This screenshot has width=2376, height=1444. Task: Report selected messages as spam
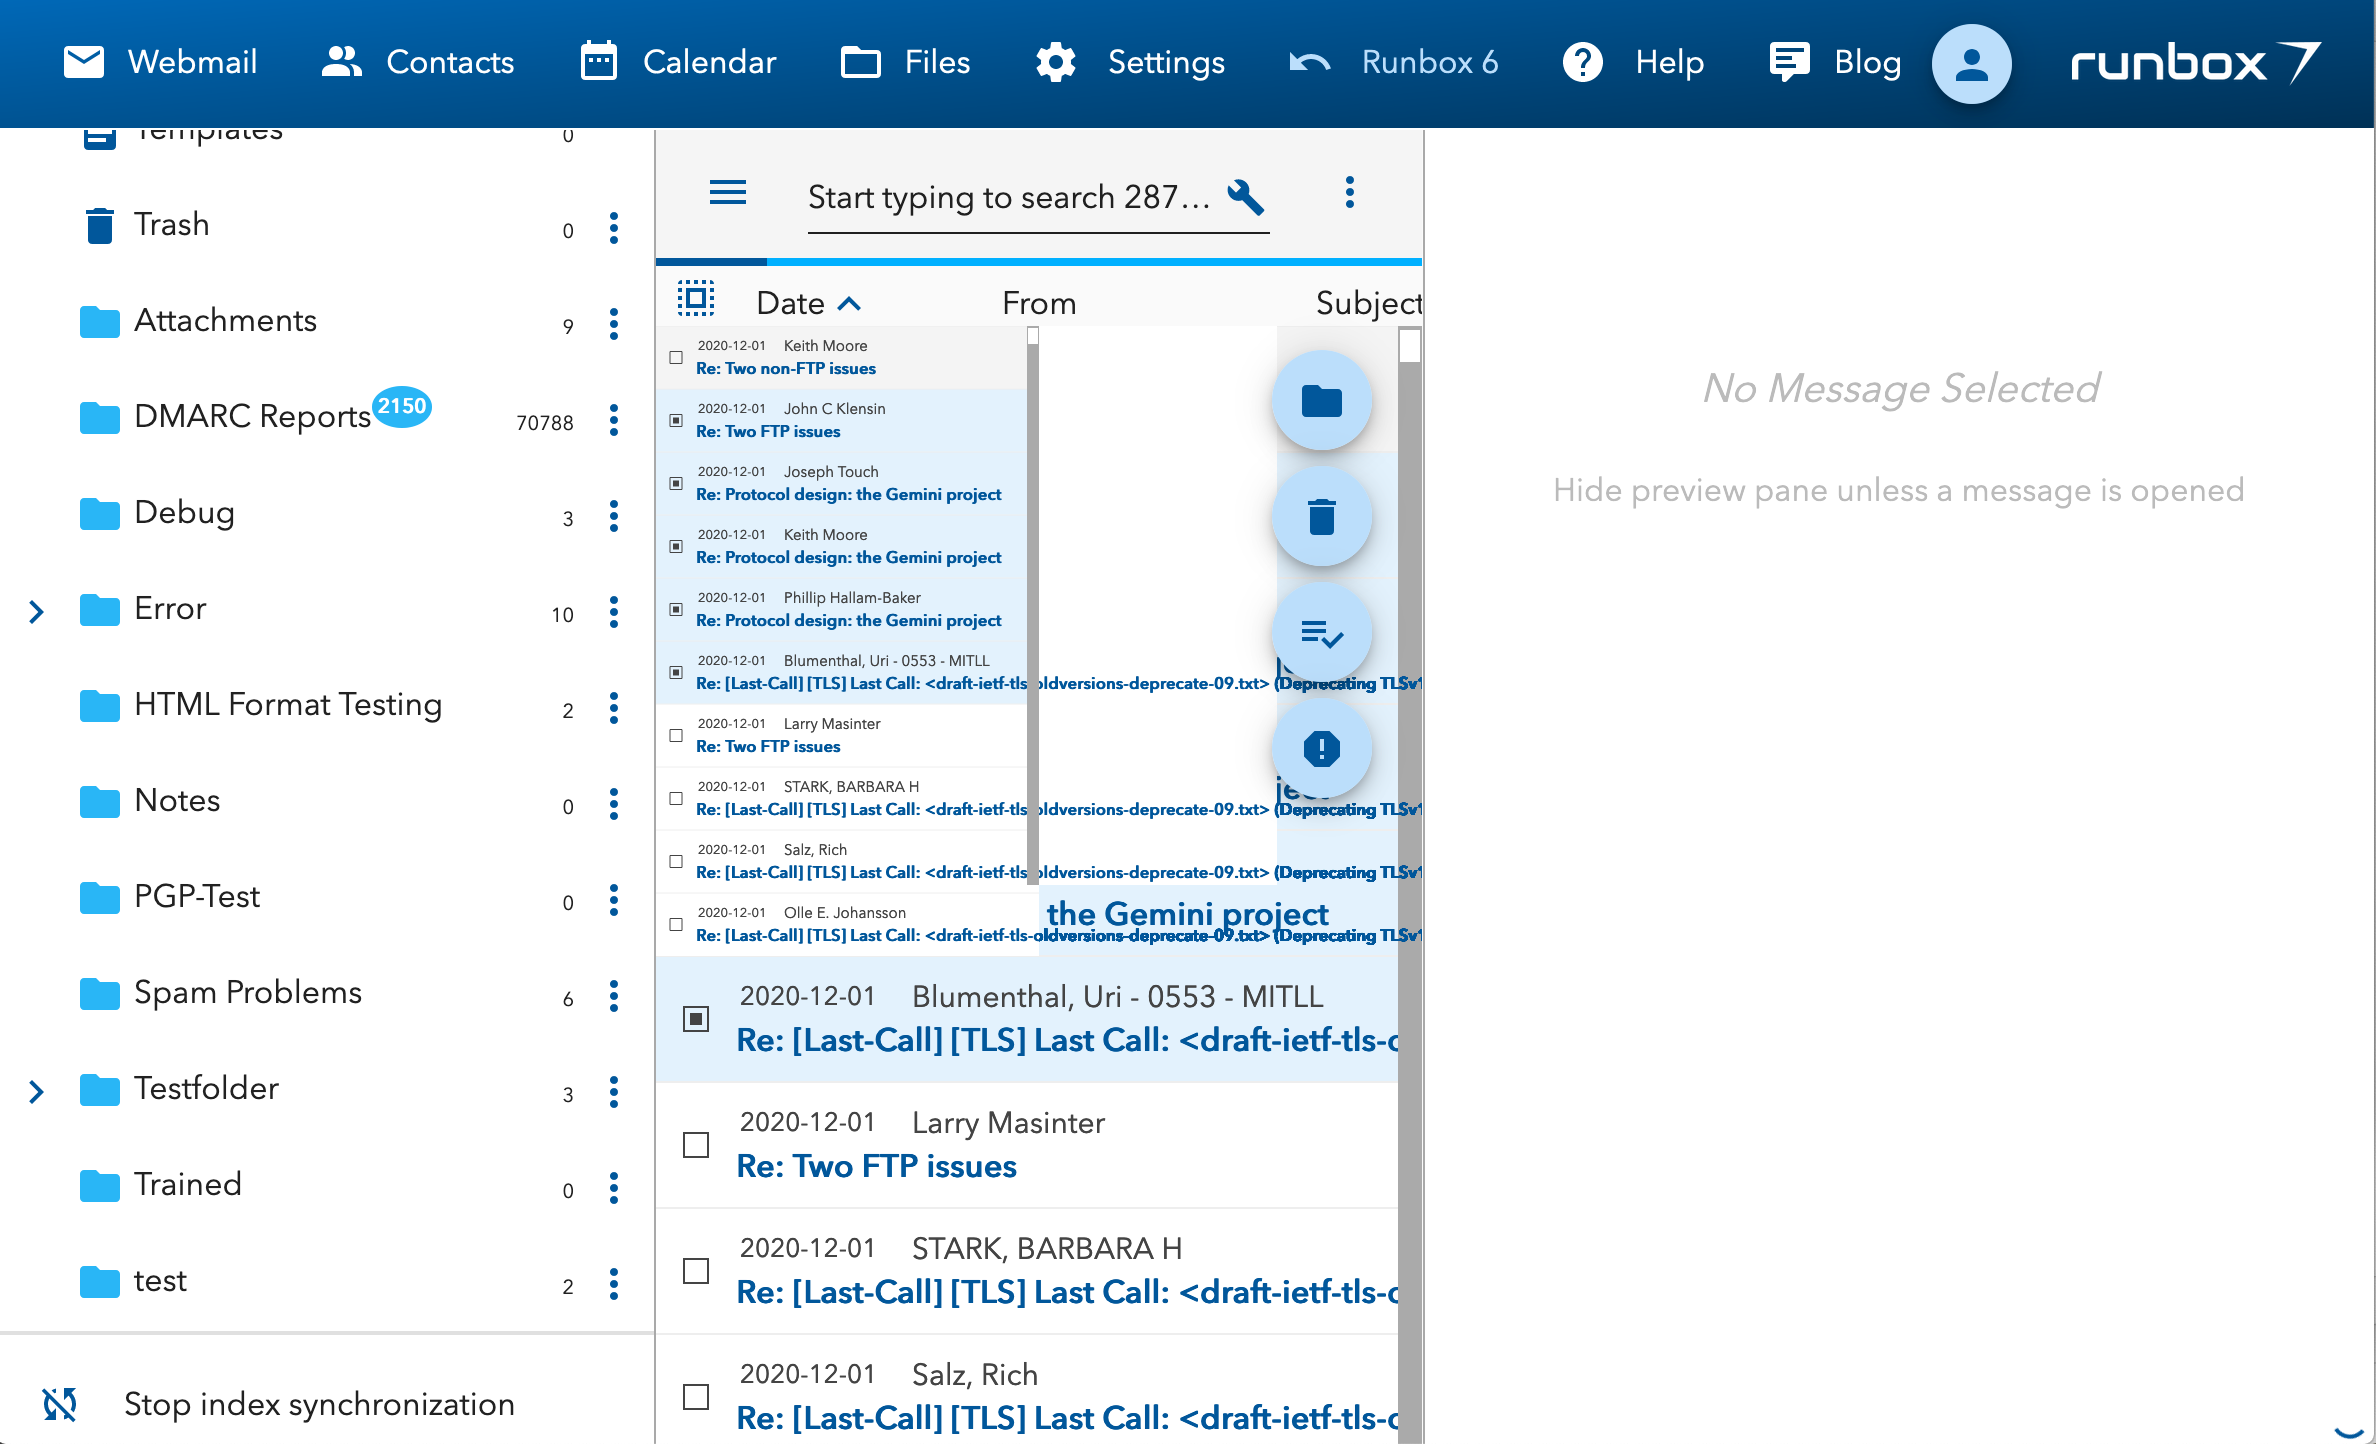(x=1322, y=748)
